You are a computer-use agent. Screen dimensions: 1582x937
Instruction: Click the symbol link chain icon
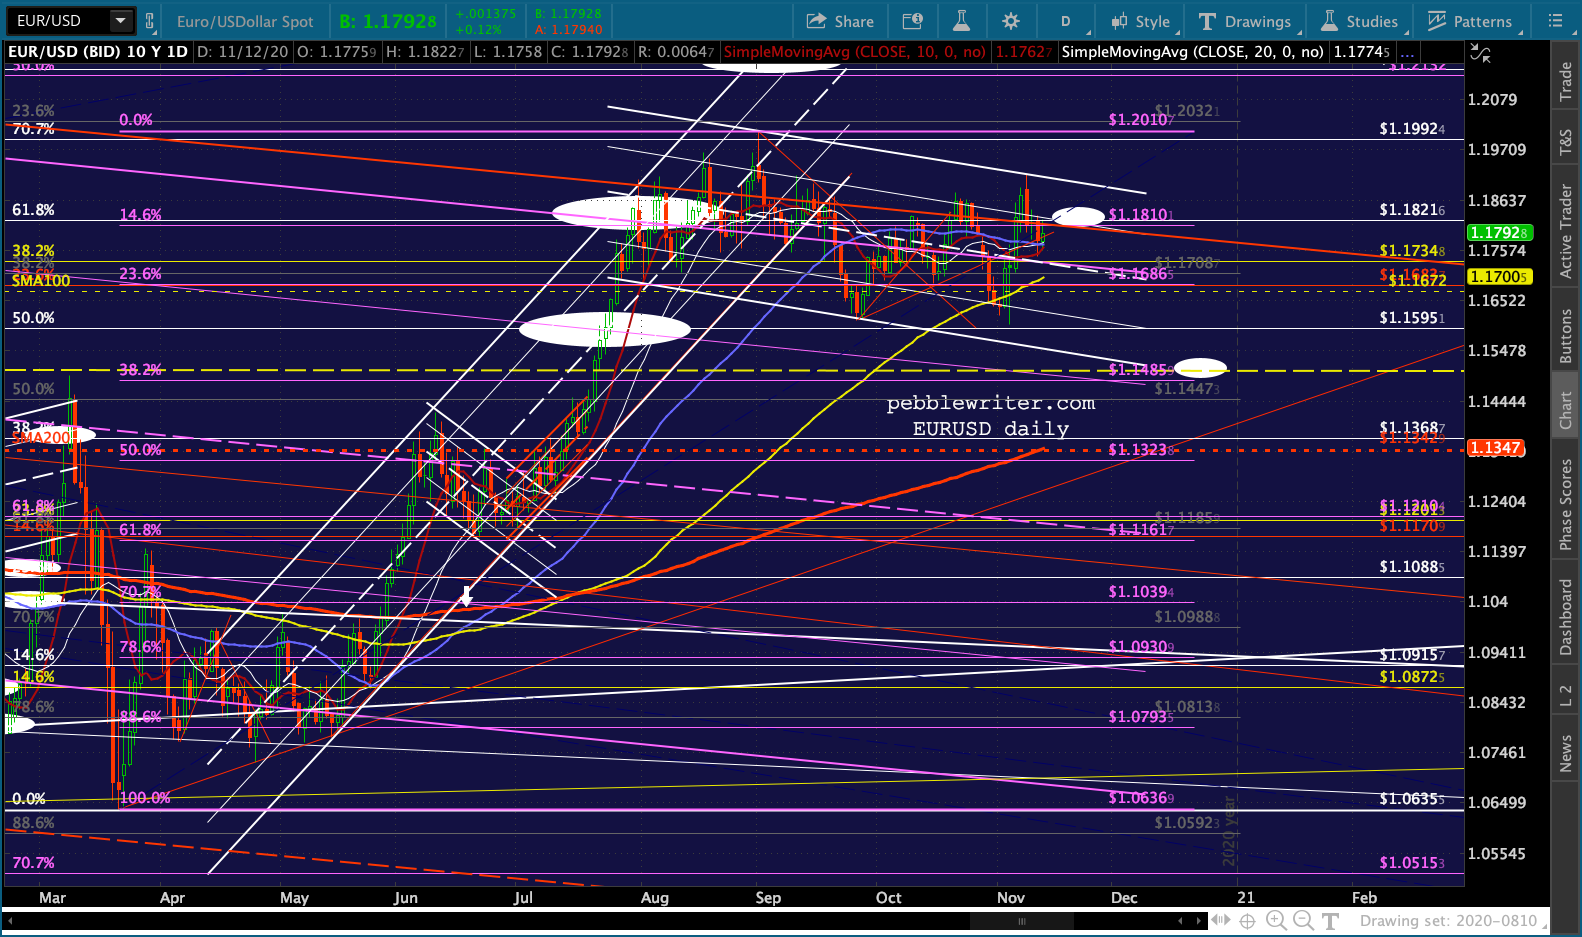coord(150,20)
